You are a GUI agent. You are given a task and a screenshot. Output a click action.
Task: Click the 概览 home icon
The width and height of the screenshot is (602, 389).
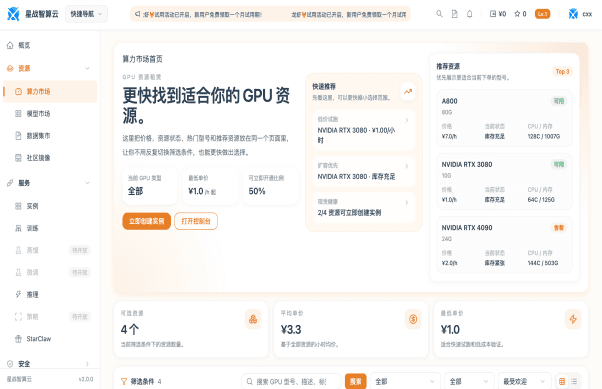(x=10, y=45)
